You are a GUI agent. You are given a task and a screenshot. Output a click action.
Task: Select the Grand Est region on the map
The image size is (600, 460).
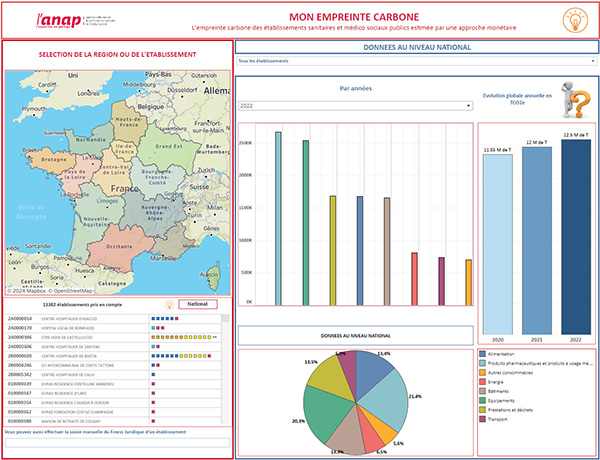[x=168, y=147]
